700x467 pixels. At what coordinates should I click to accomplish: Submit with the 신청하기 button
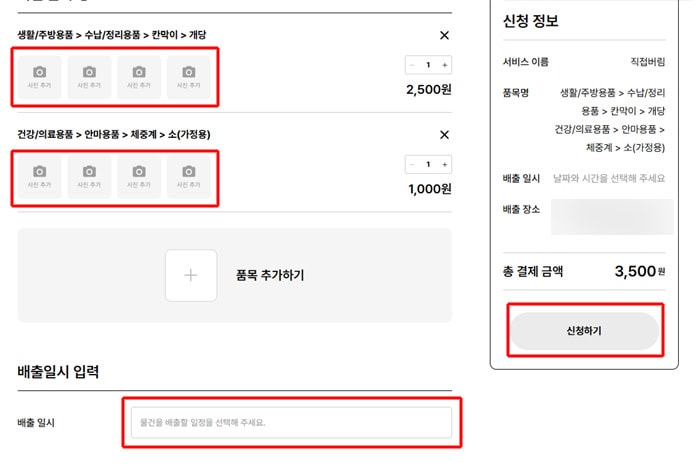point(585,331)
